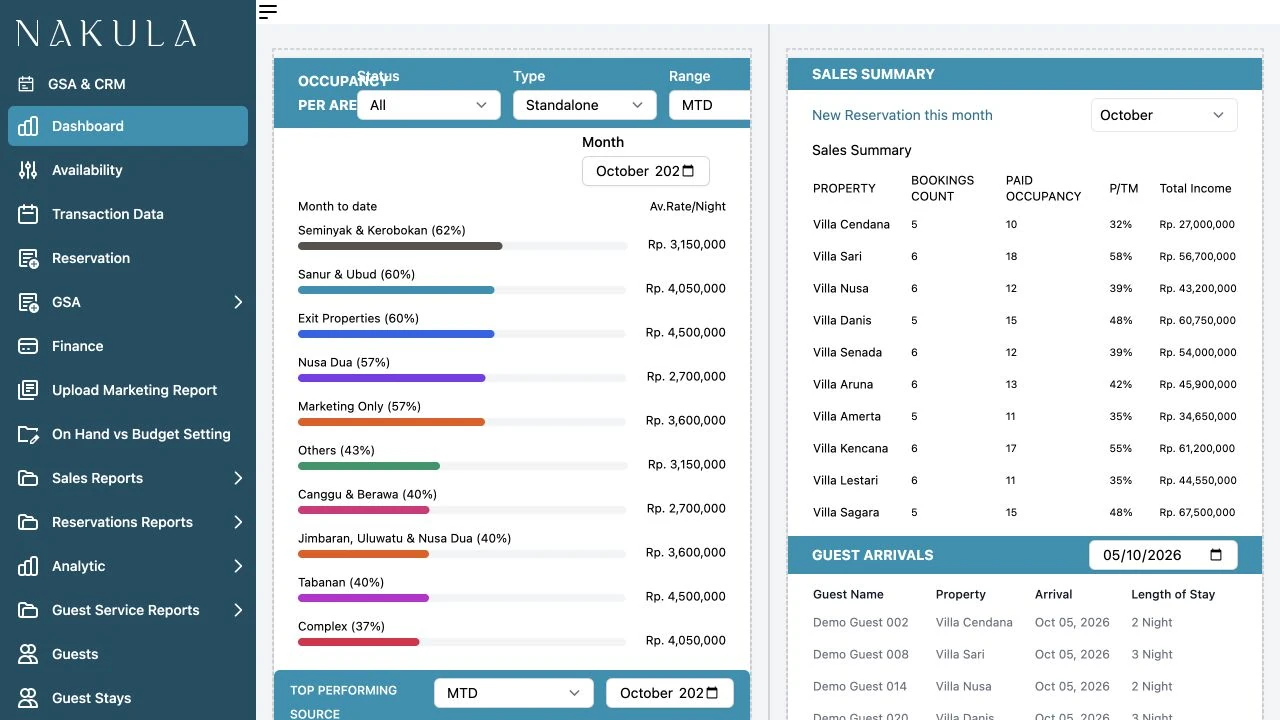The image size is (1280, 720).
Task: Click the Top Performing Source month field
Action: point(670,693)
